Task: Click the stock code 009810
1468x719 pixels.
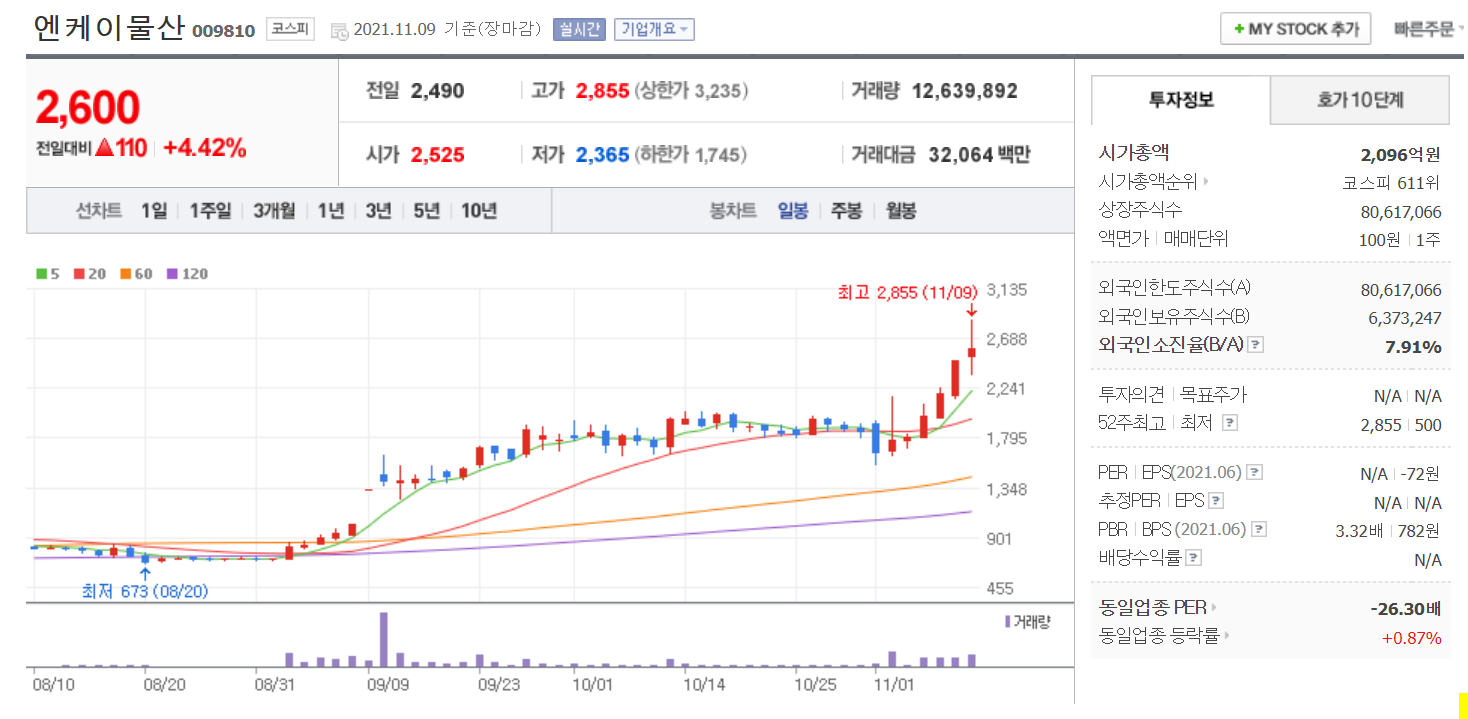Action: pos(224,31)
